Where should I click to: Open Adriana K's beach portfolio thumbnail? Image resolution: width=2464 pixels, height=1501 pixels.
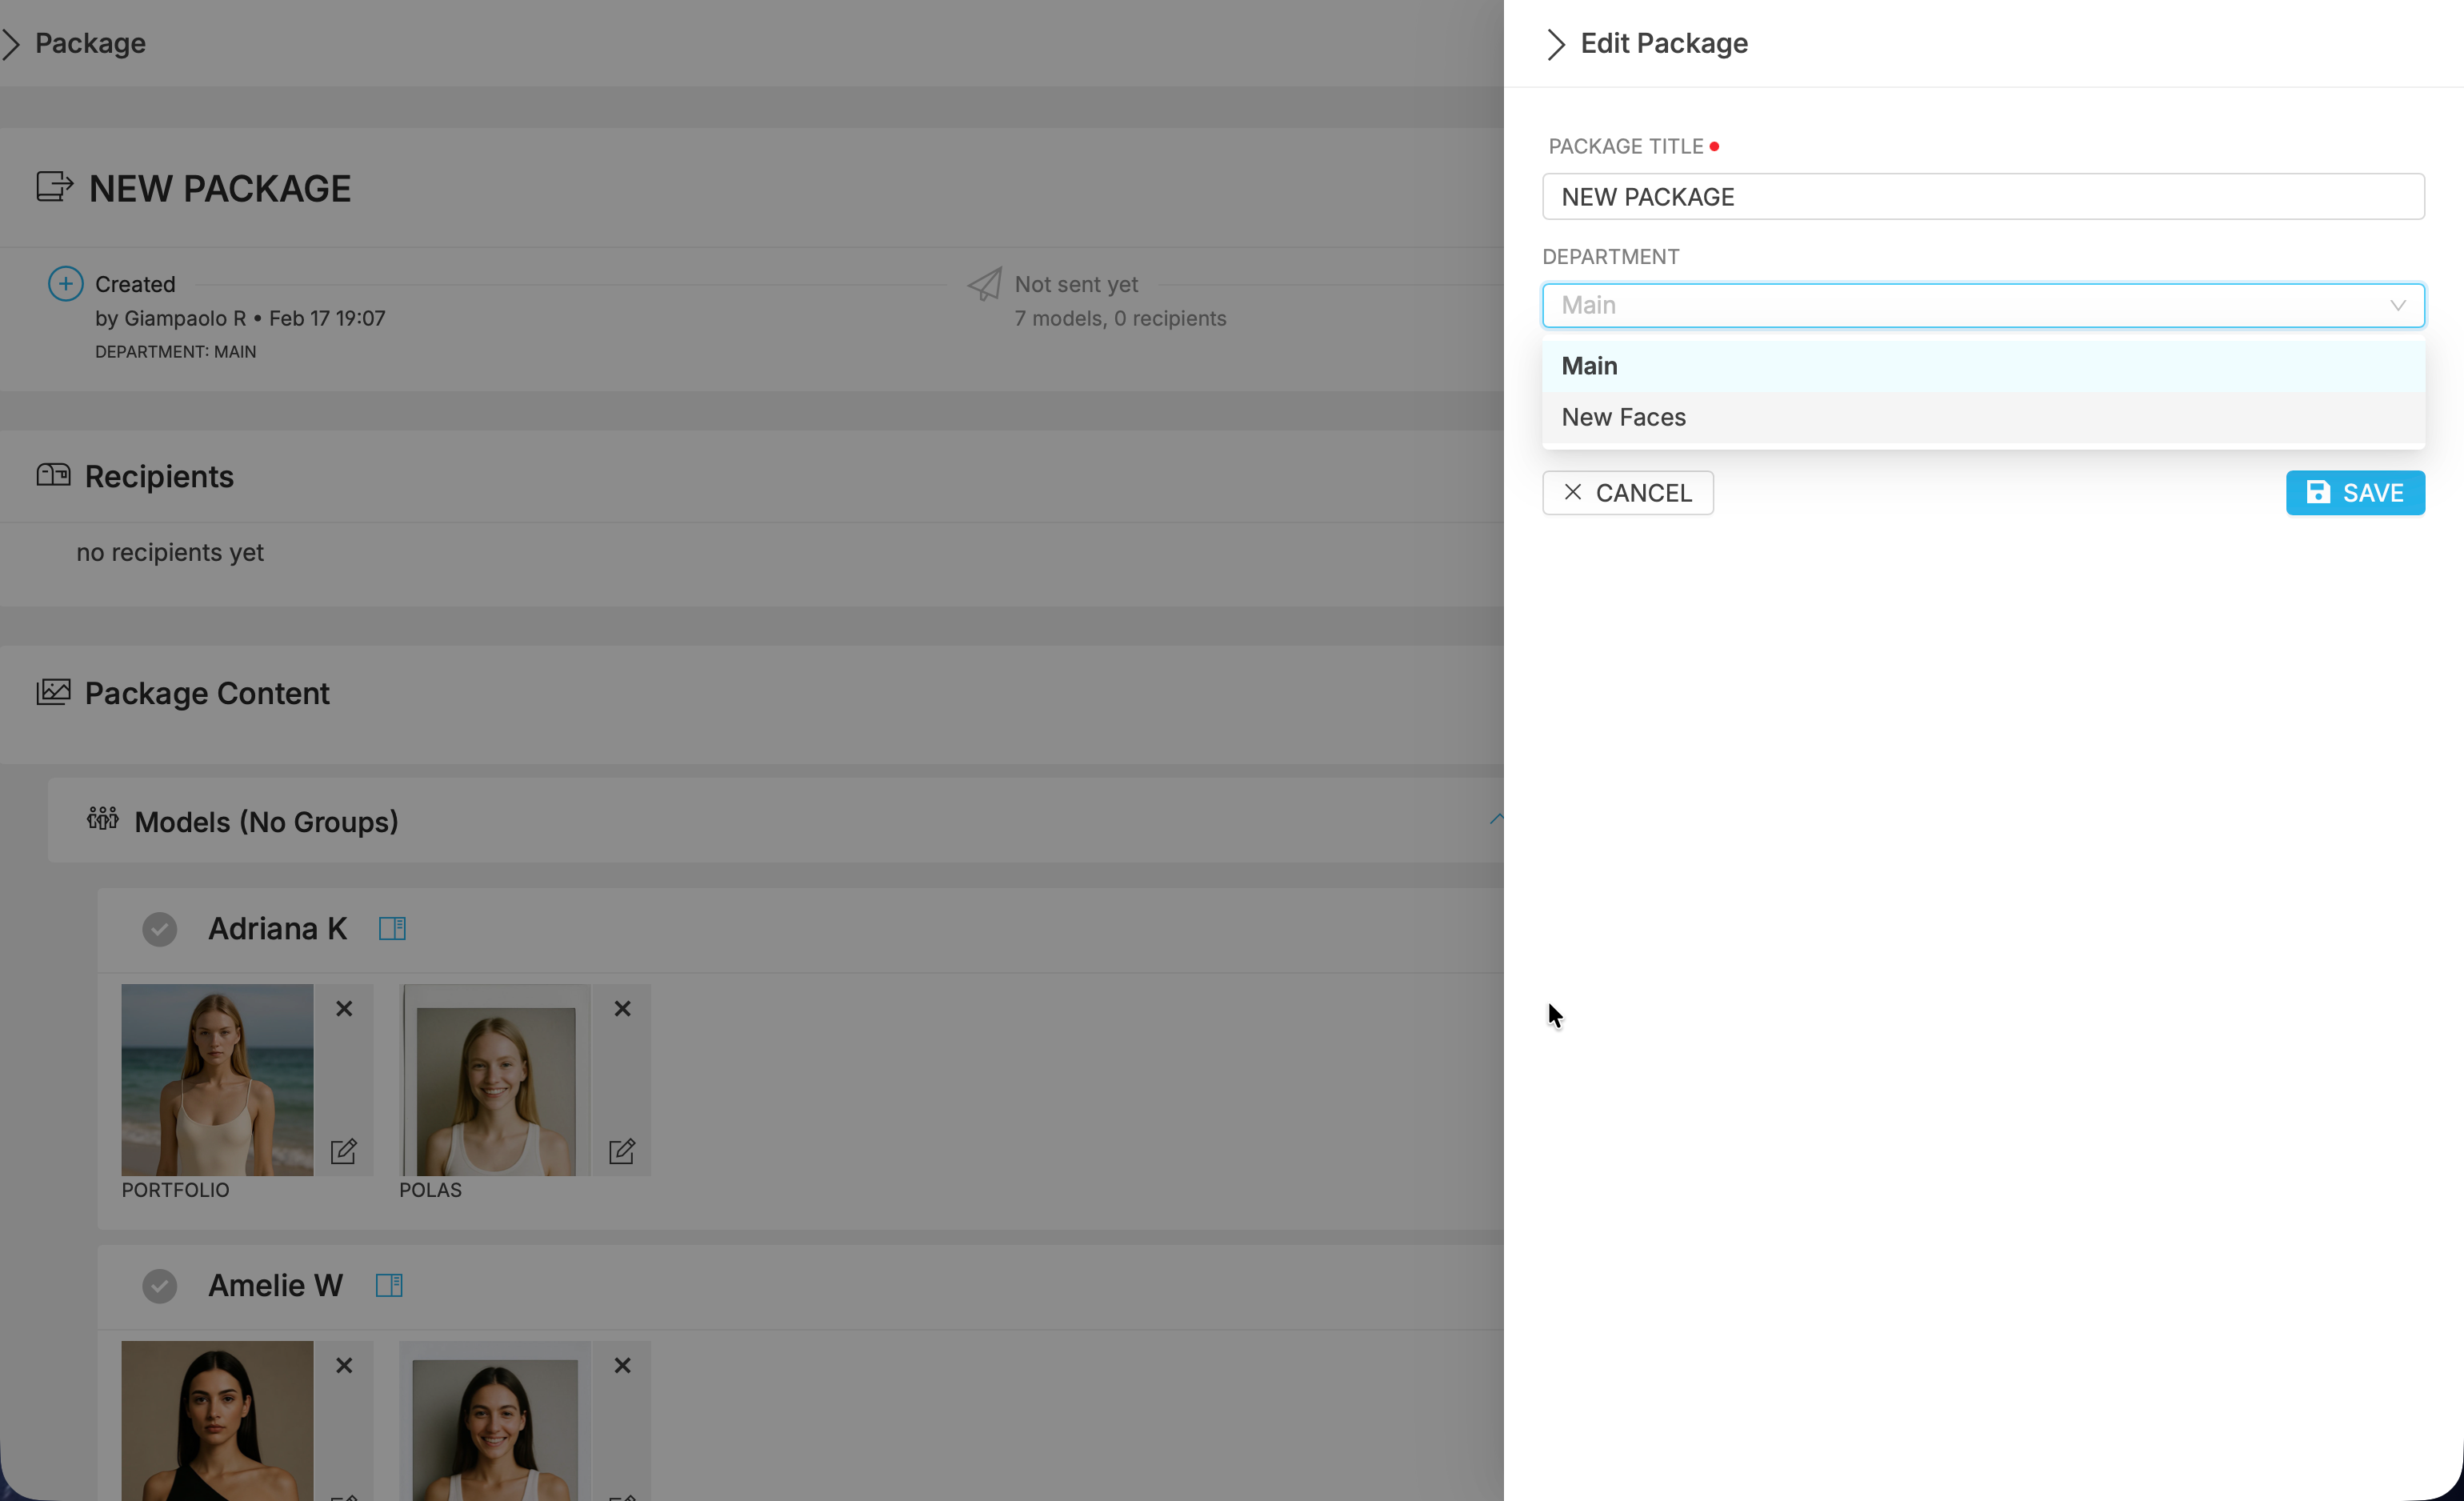tap(217, 1079)
